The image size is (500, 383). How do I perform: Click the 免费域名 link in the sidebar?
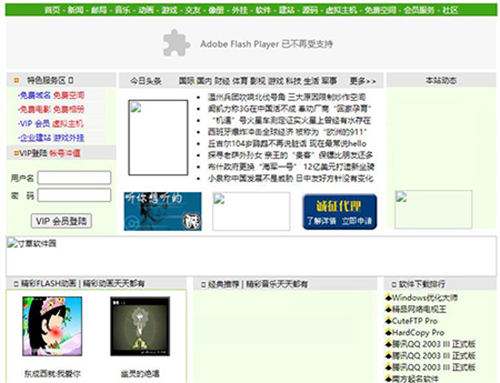tap(35, 96)
